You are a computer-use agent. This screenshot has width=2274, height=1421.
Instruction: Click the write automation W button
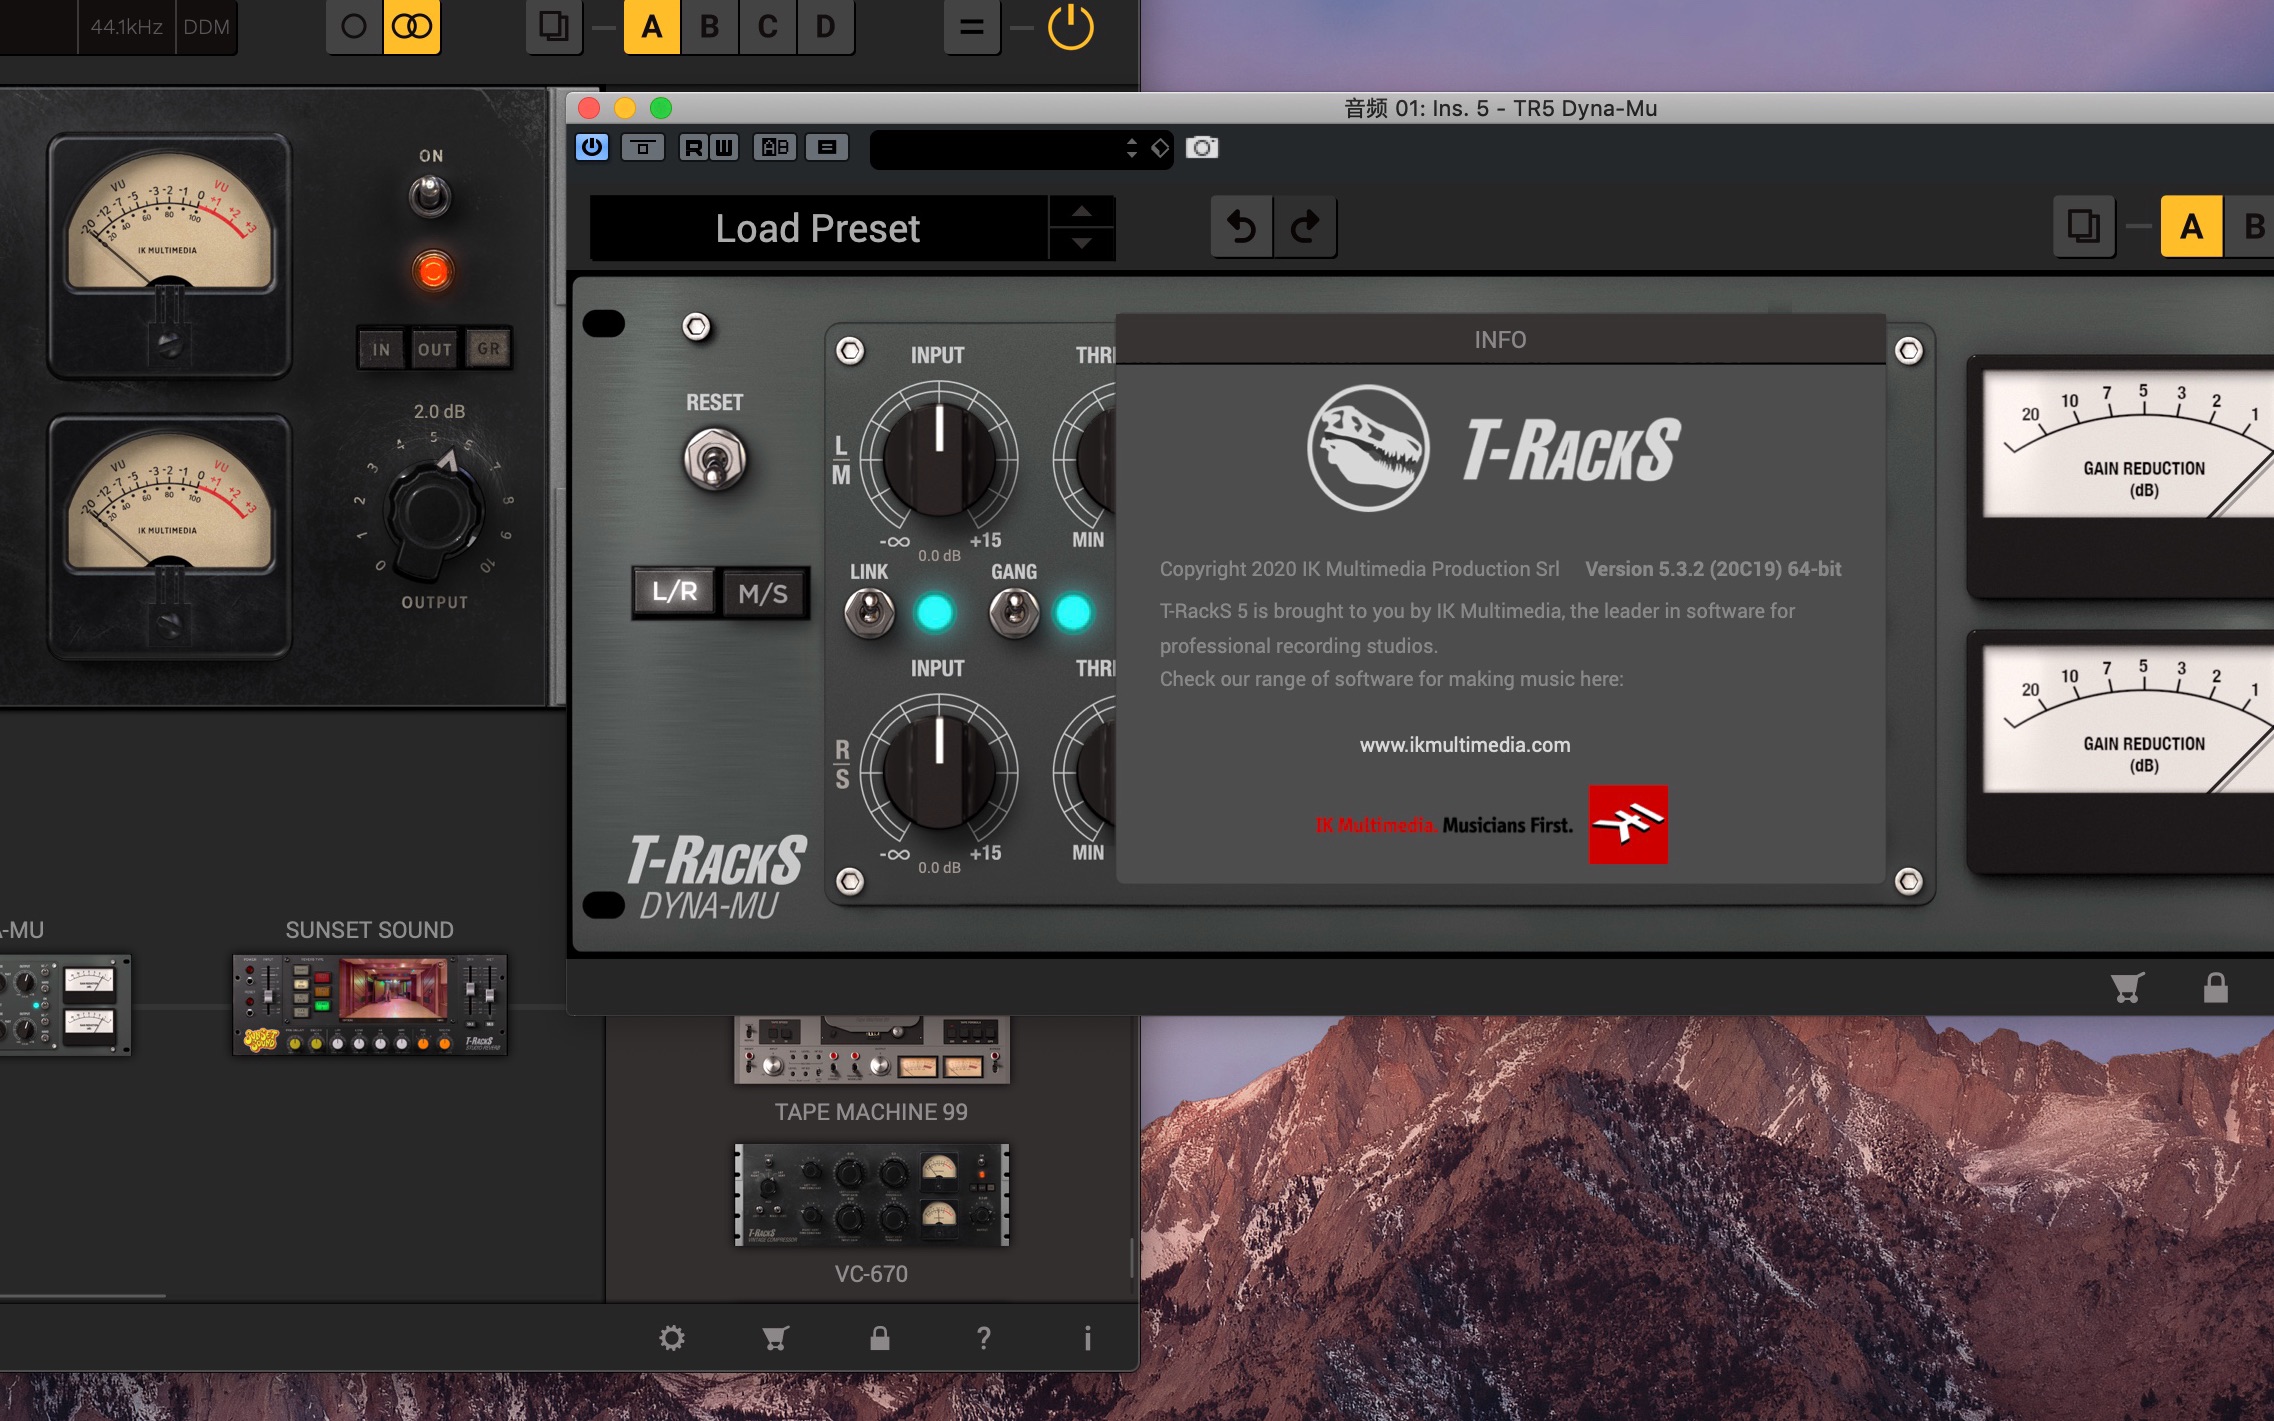pyautogui.click(x=724, y=148)
